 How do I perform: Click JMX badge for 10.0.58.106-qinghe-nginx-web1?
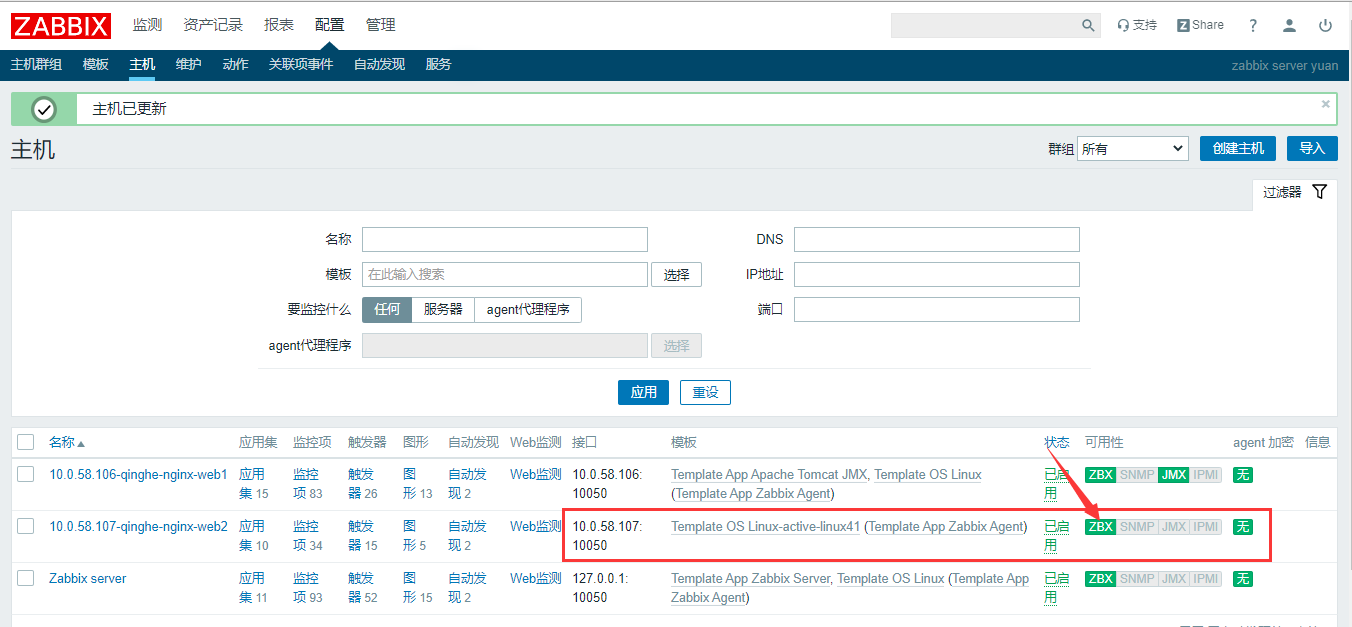coord(1174,475)
